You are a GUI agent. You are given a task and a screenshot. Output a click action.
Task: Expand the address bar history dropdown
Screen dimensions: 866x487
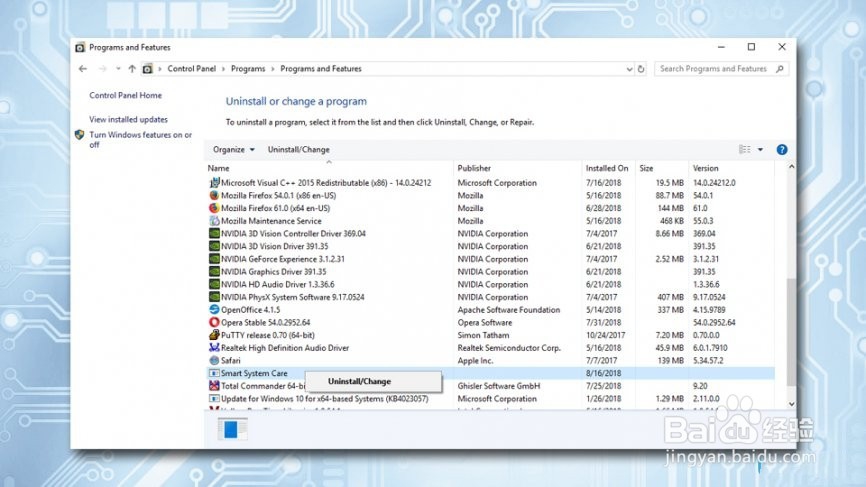[629, 69]
